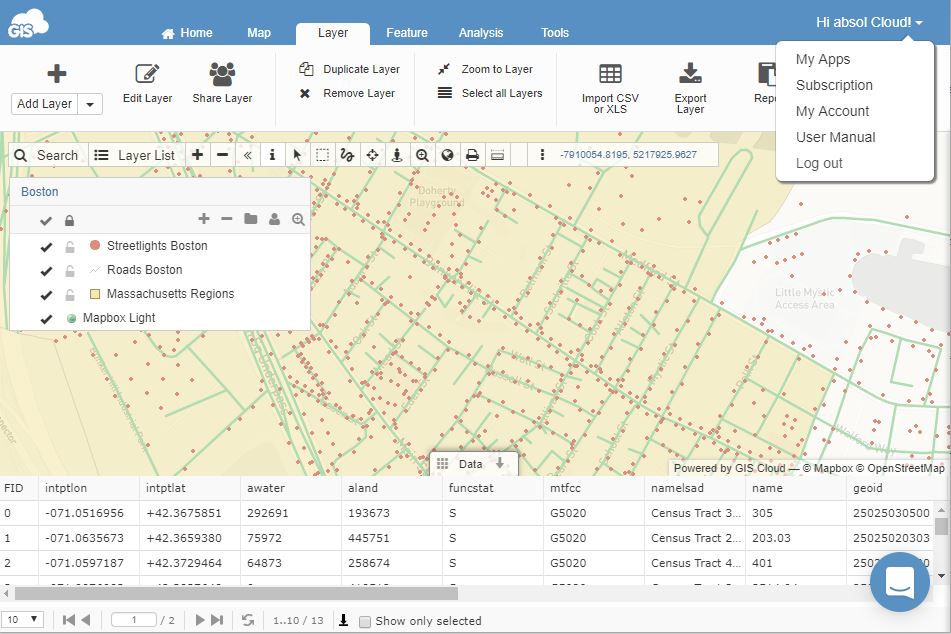Select the arrow pointer tool
This screenshot has height=634, width=951.
297,155
